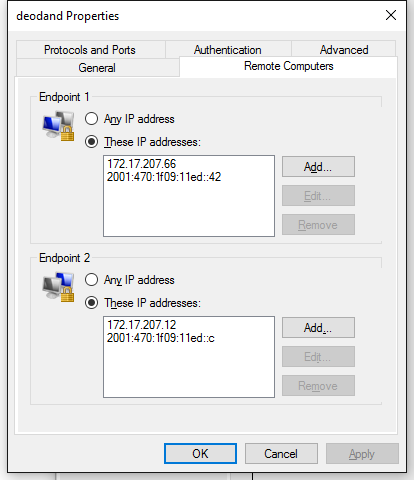414x480 pixels.
Task: Confirm changes with the OK button
Action: [x=200, y=453]
